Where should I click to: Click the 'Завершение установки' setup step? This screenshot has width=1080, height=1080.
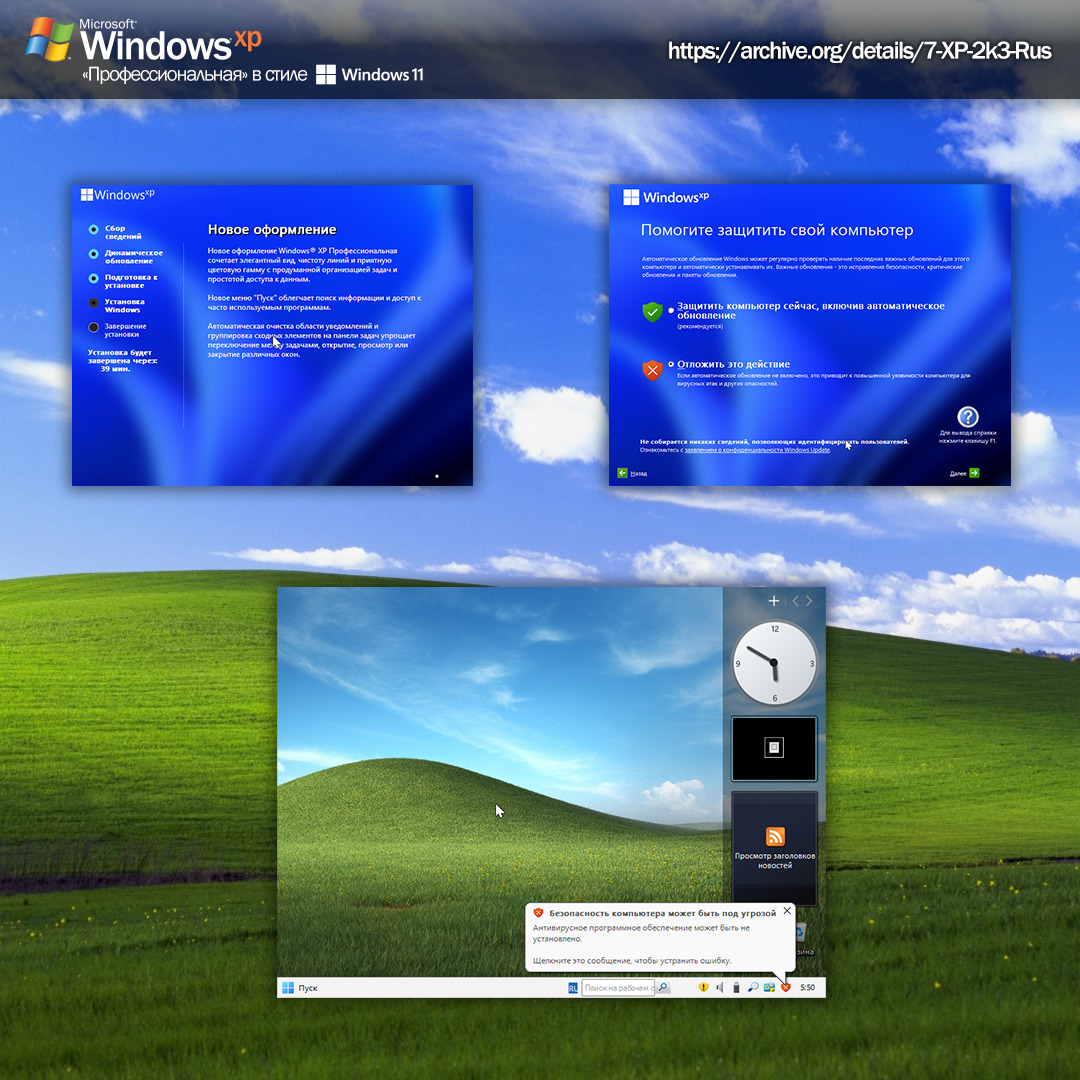point(117,330)
